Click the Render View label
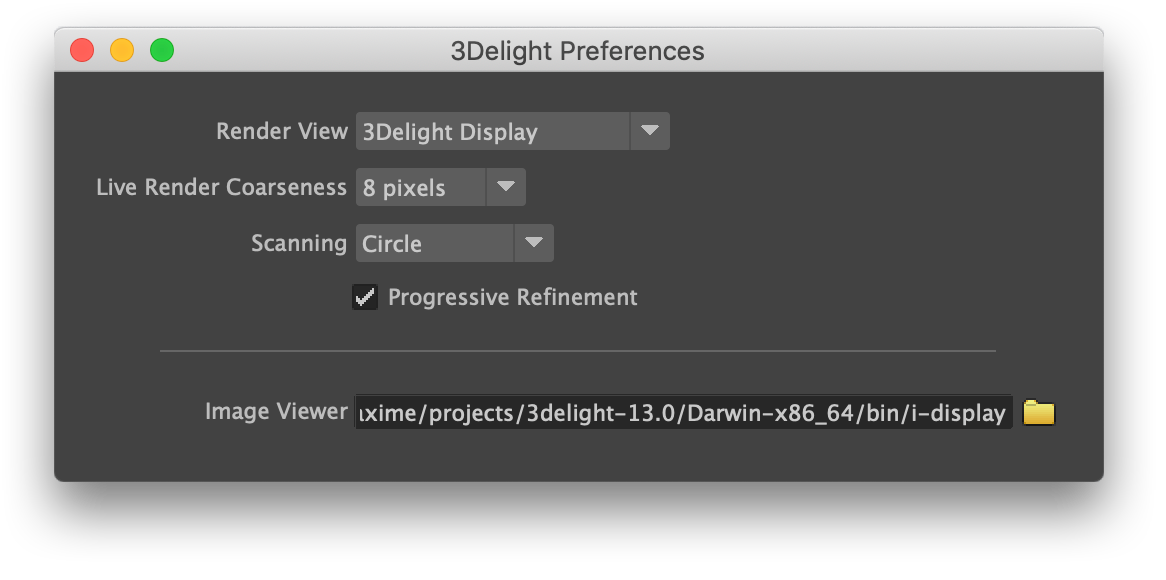This screenshot has width=1166, height=580. coord(282,132)
